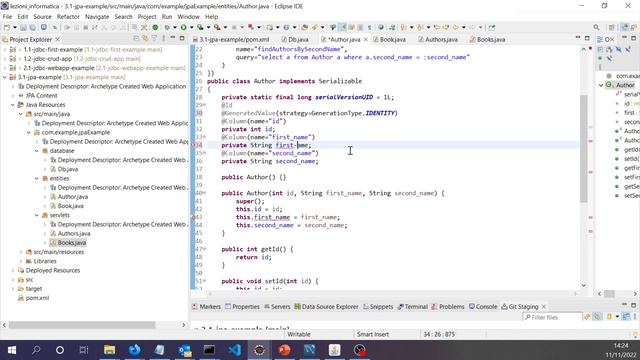Expand the 1.2-jdbc-crud-app project
Screen dimensions: 640x360
[5, 59]
